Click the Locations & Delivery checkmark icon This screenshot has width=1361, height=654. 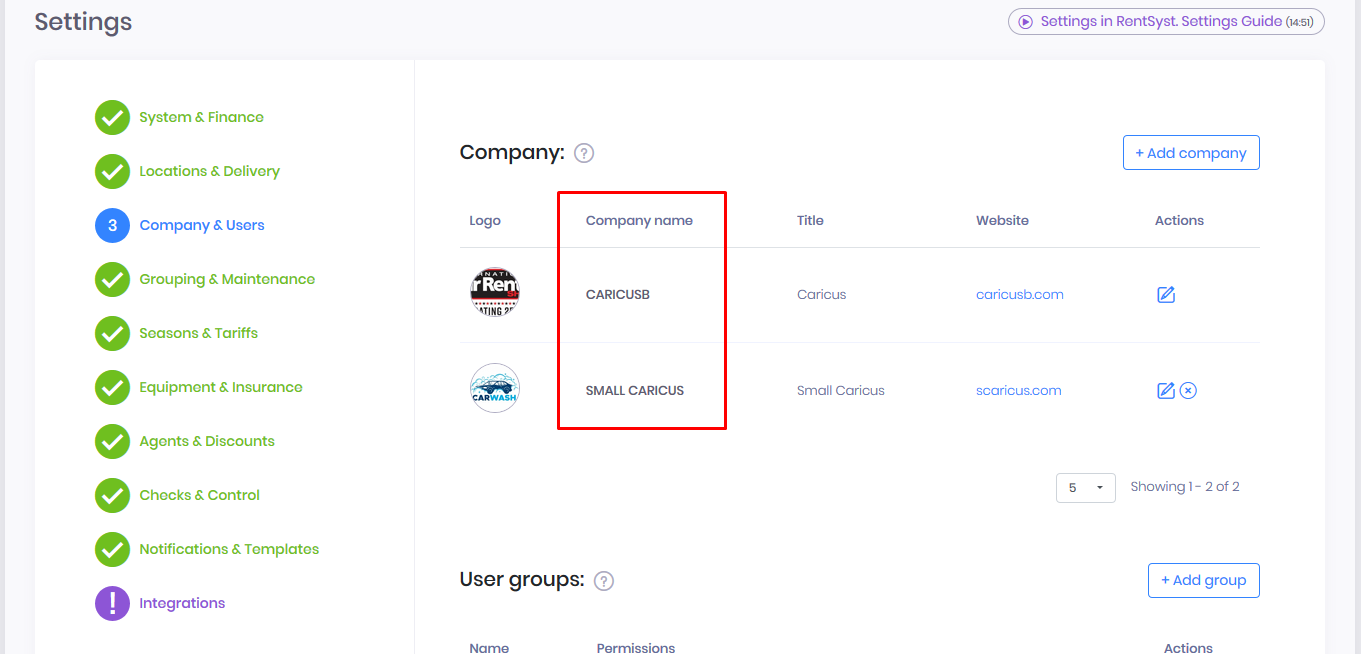[x=112, y=171]
